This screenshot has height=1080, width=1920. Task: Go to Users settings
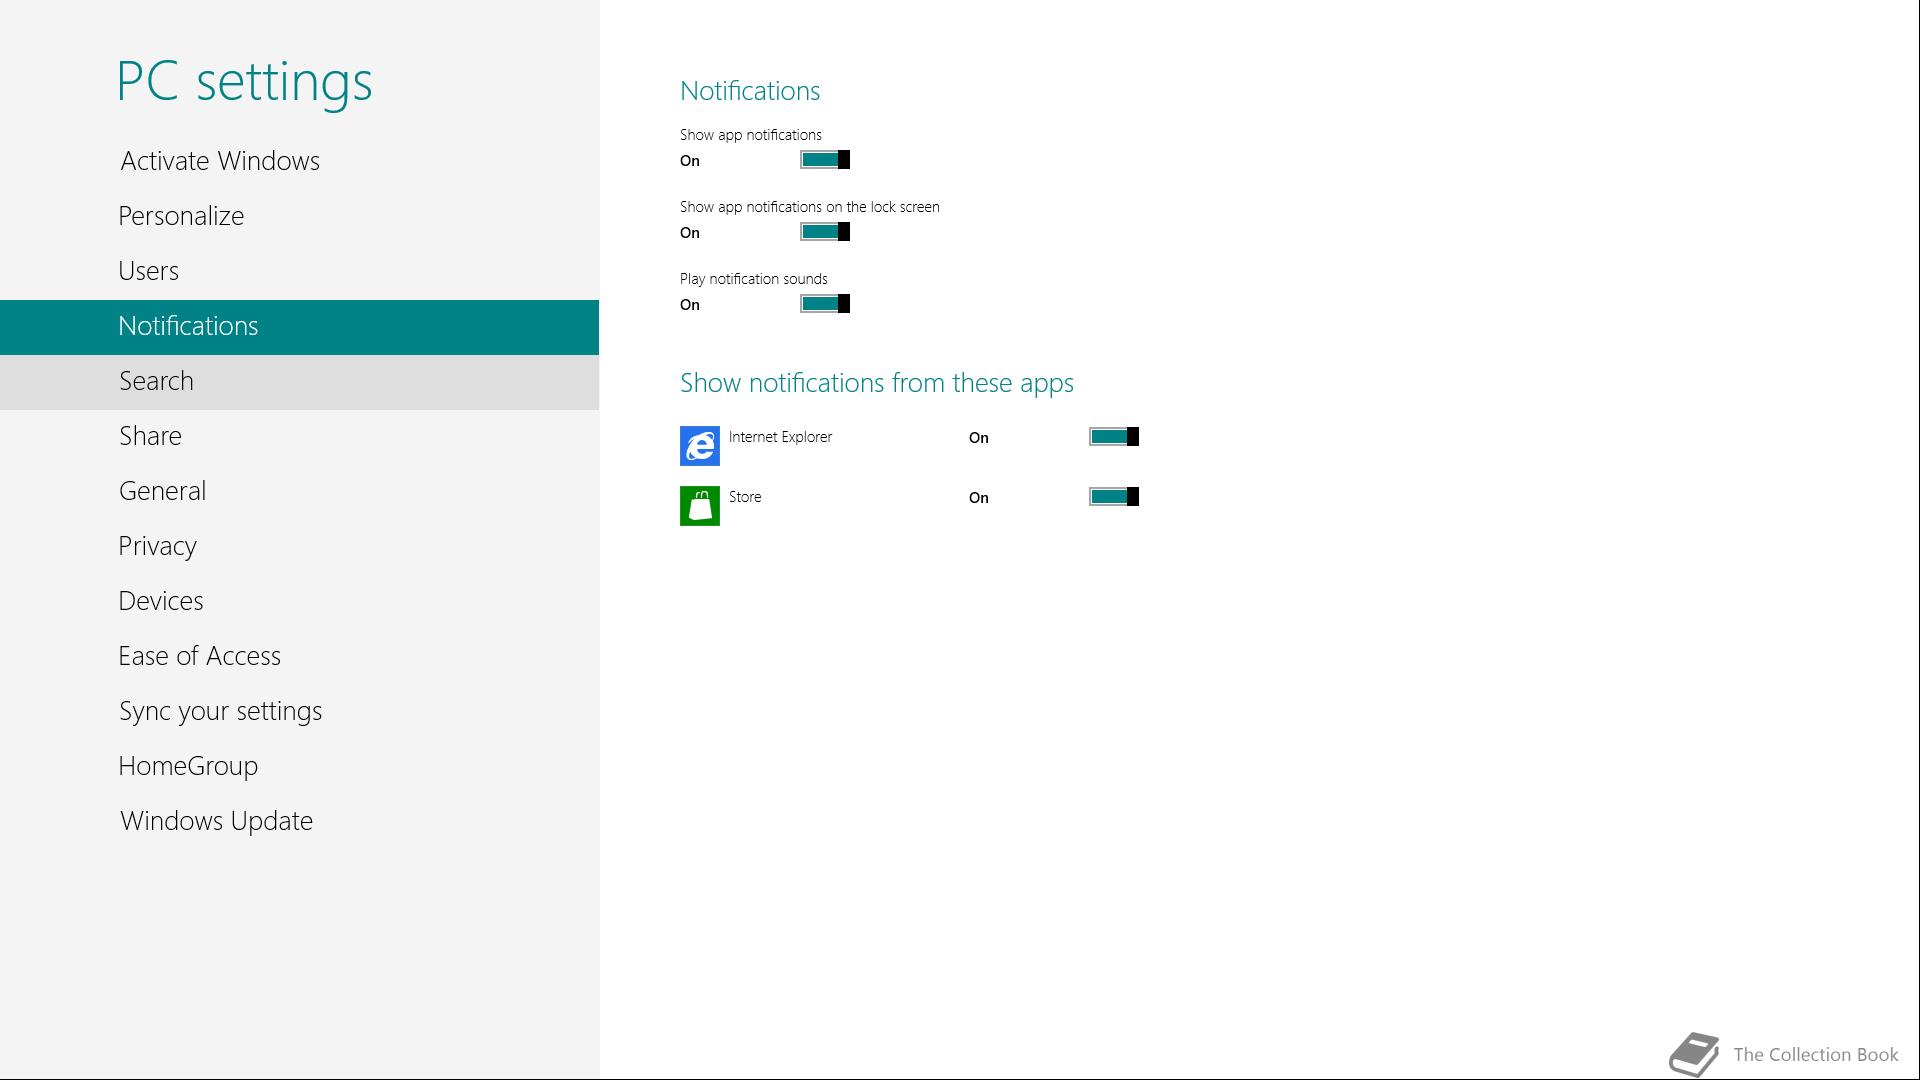(299, 272)
